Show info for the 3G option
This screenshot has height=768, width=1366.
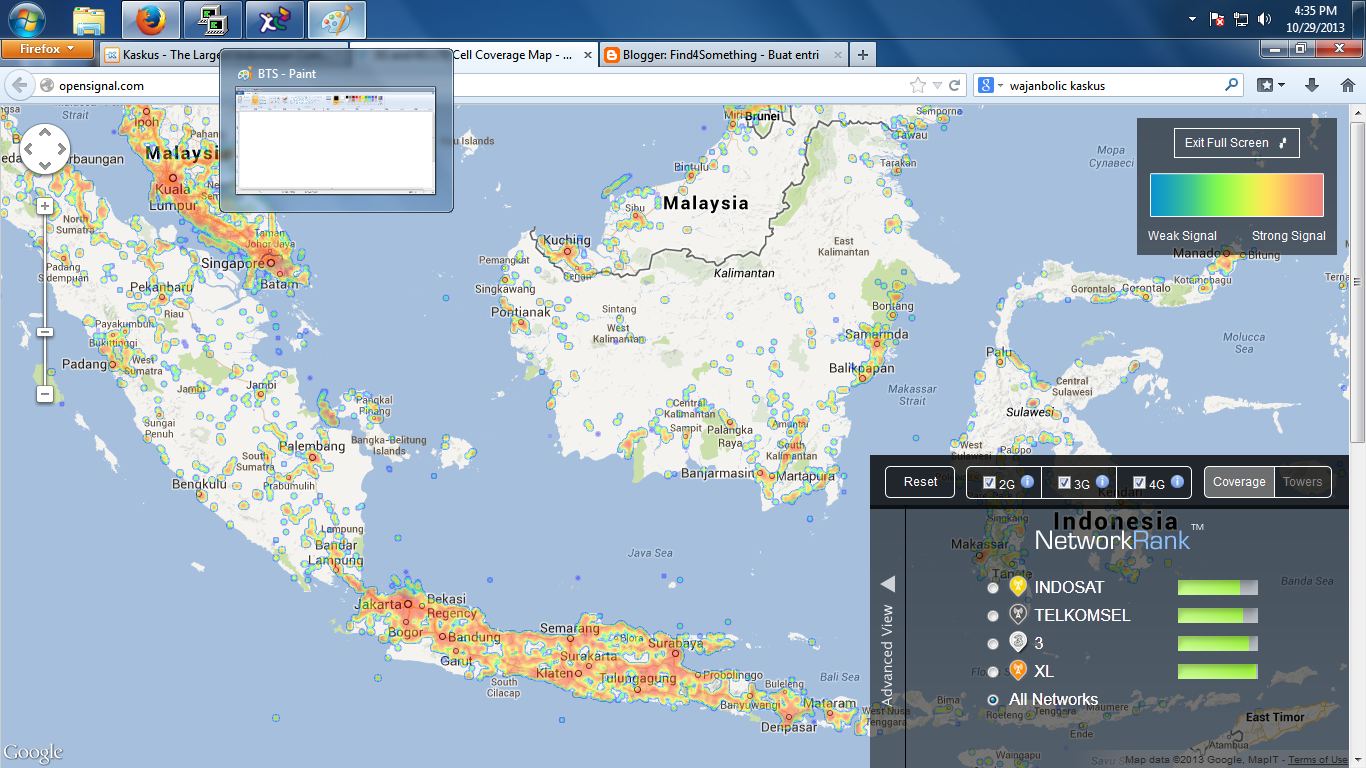1102,482
